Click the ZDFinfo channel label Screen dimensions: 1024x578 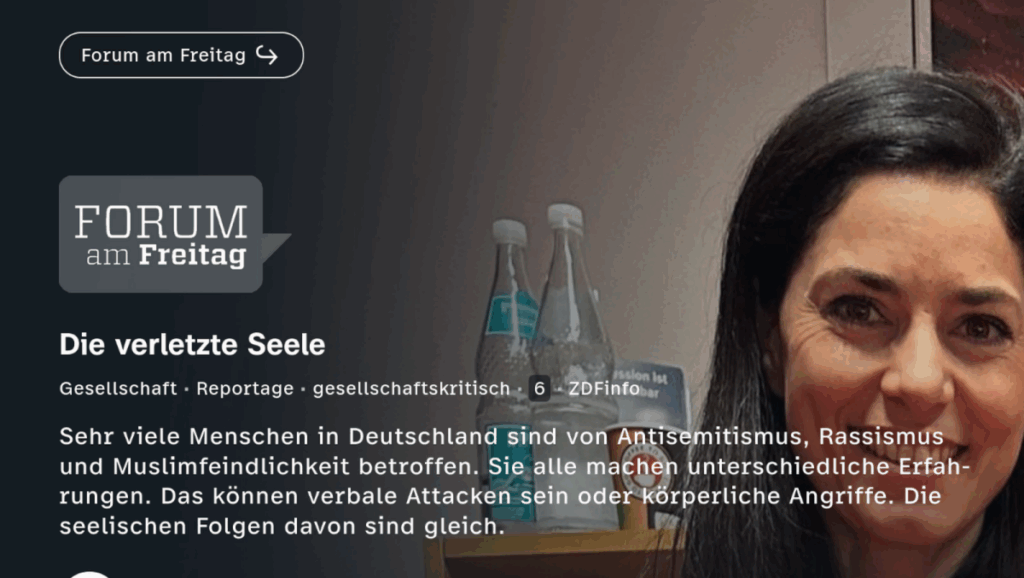[x=604, y=389]
